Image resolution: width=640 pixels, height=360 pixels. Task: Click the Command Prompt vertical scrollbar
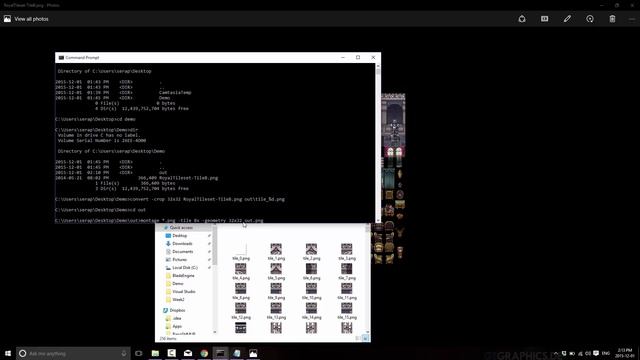pos(378,143)
